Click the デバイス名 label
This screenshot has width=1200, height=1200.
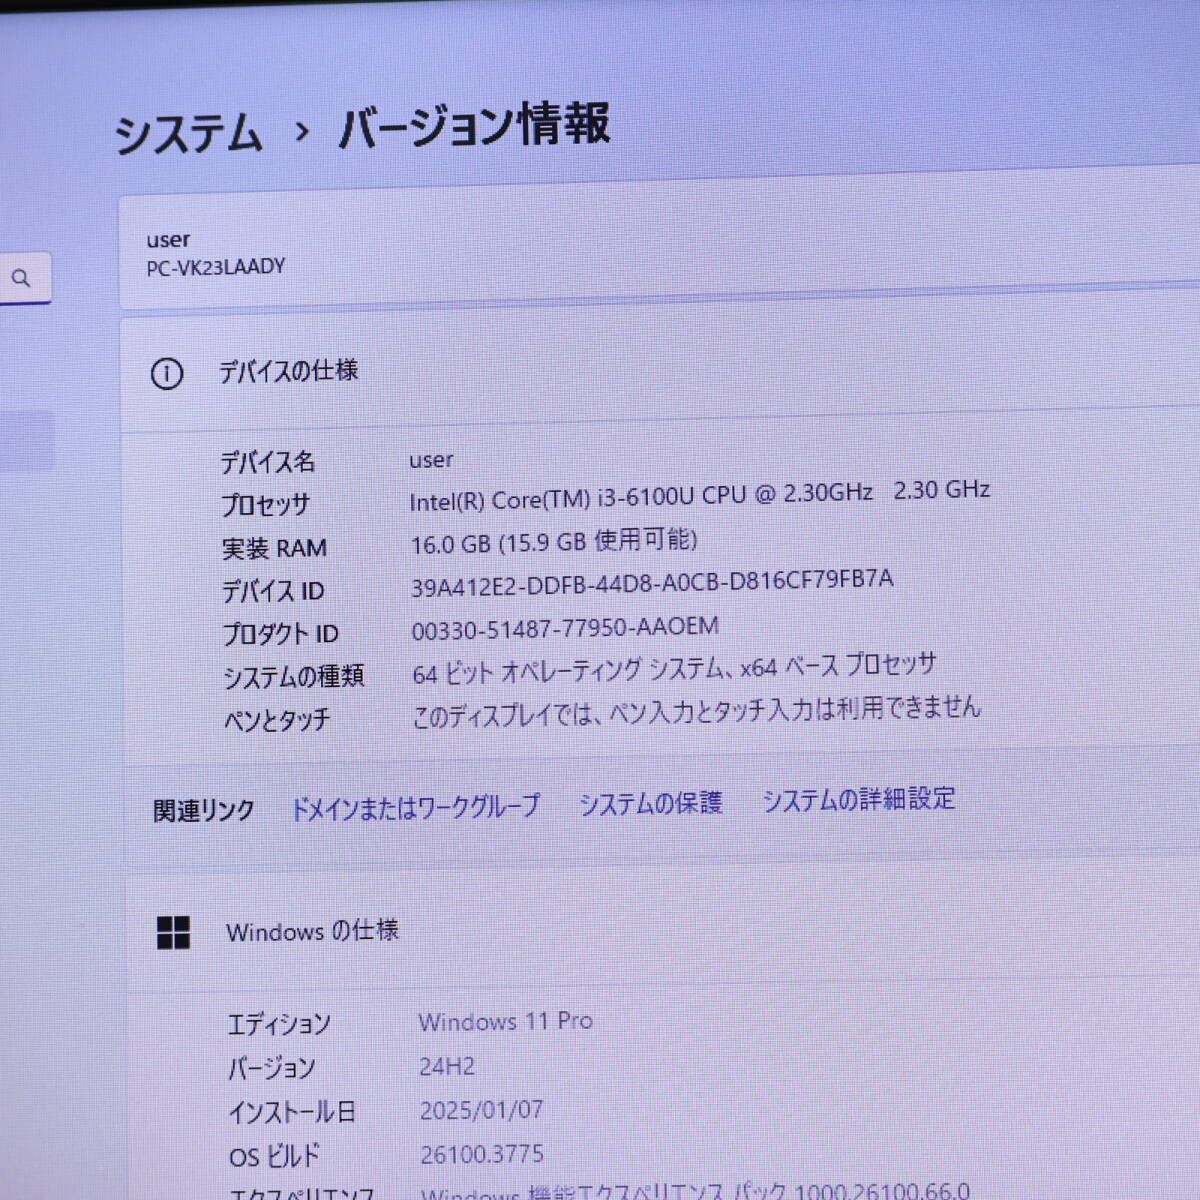(267, 462)
